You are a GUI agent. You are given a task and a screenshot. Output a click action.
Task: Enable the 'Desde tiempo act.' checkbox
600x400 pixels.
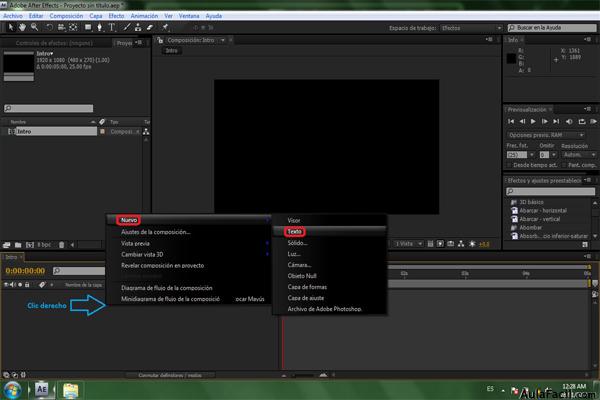(509, 165)
